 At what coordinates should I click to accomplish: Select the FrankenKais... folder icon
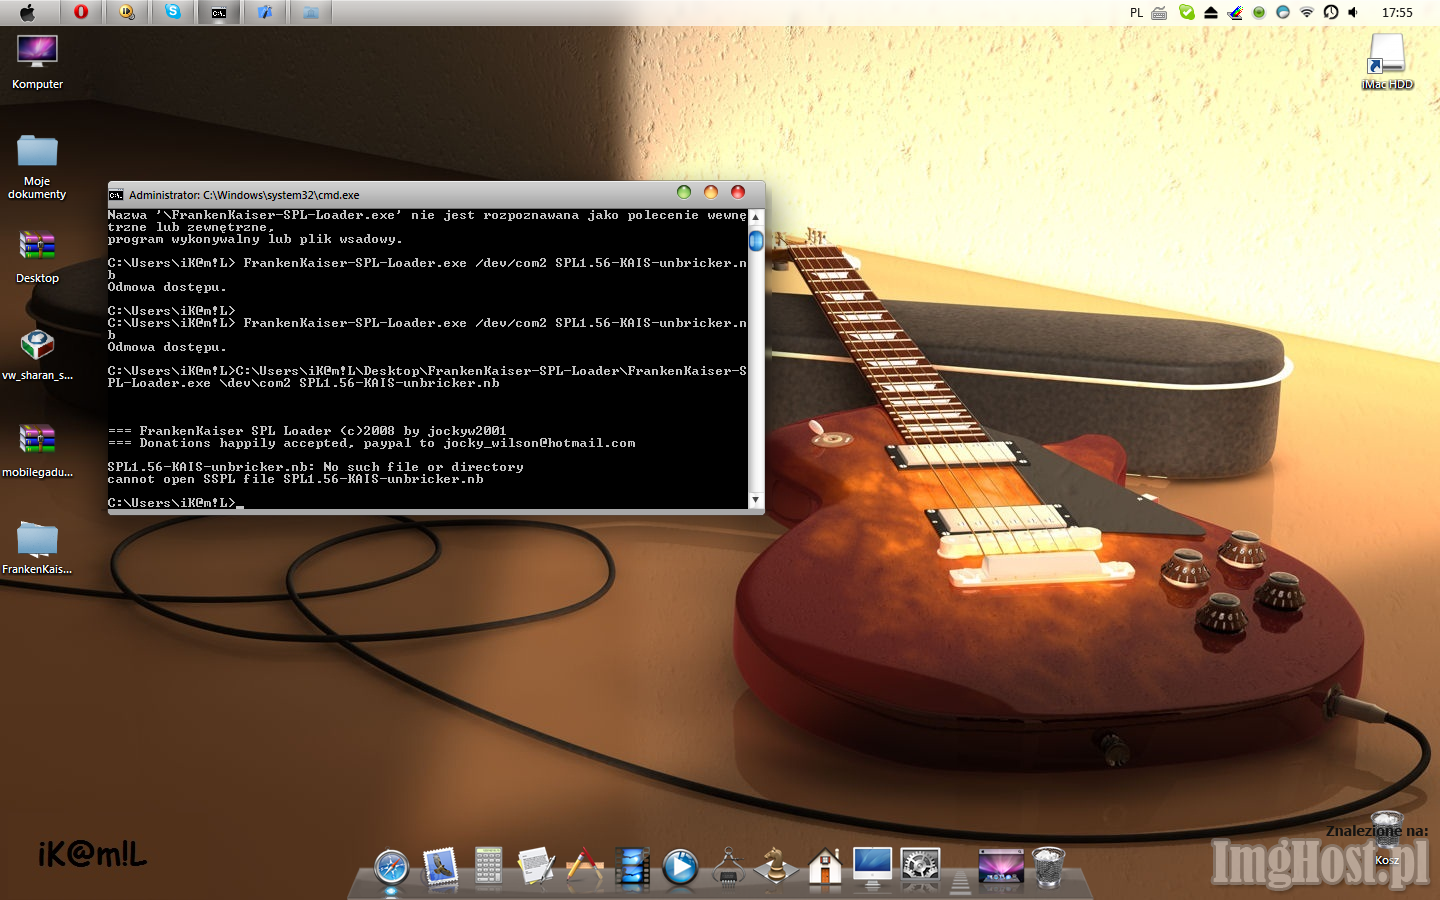(x=37, y=548)
